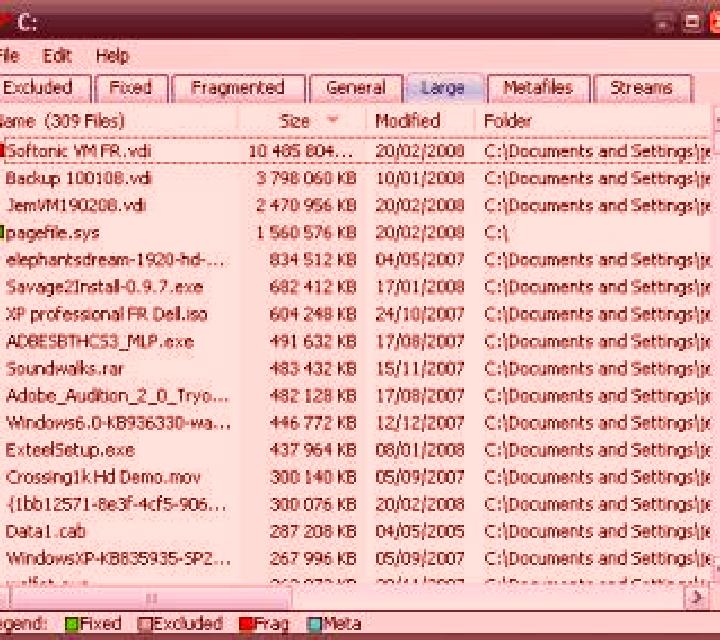Click the red fragmented marker beside Softonic VM FR.vdi
This screenshot has height=640, width=720.
tap(2, 151)
